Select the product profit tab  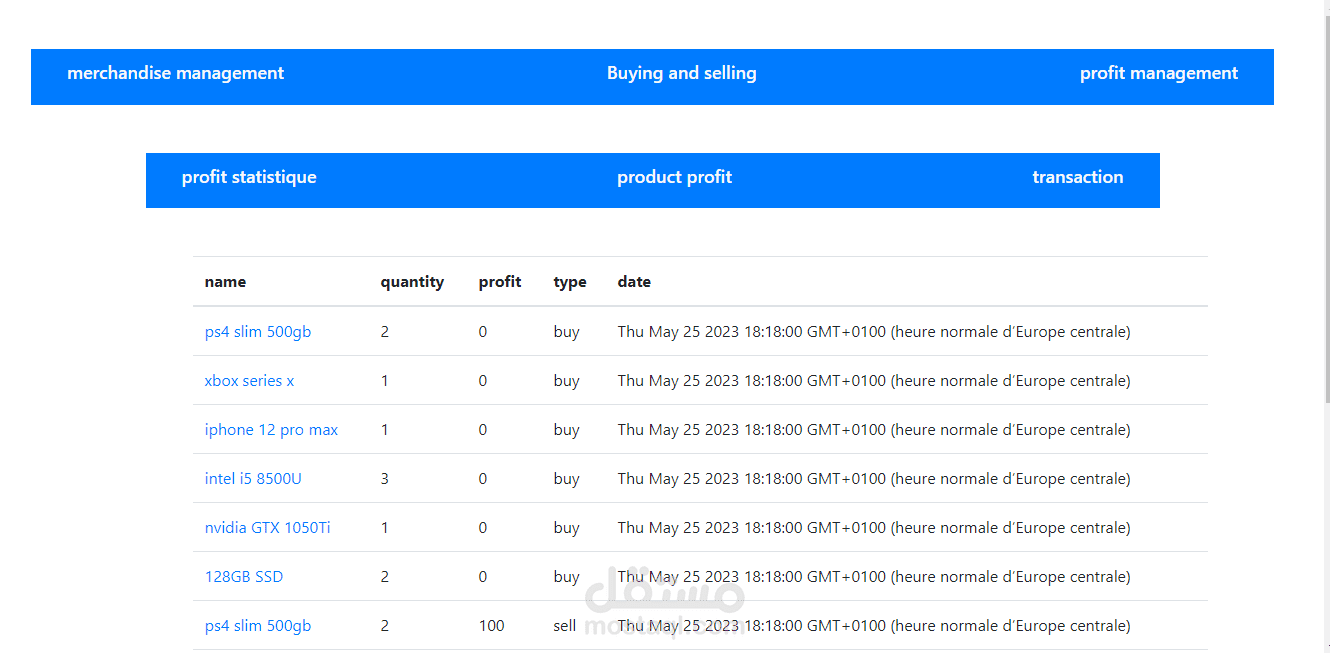coord(674,178)
